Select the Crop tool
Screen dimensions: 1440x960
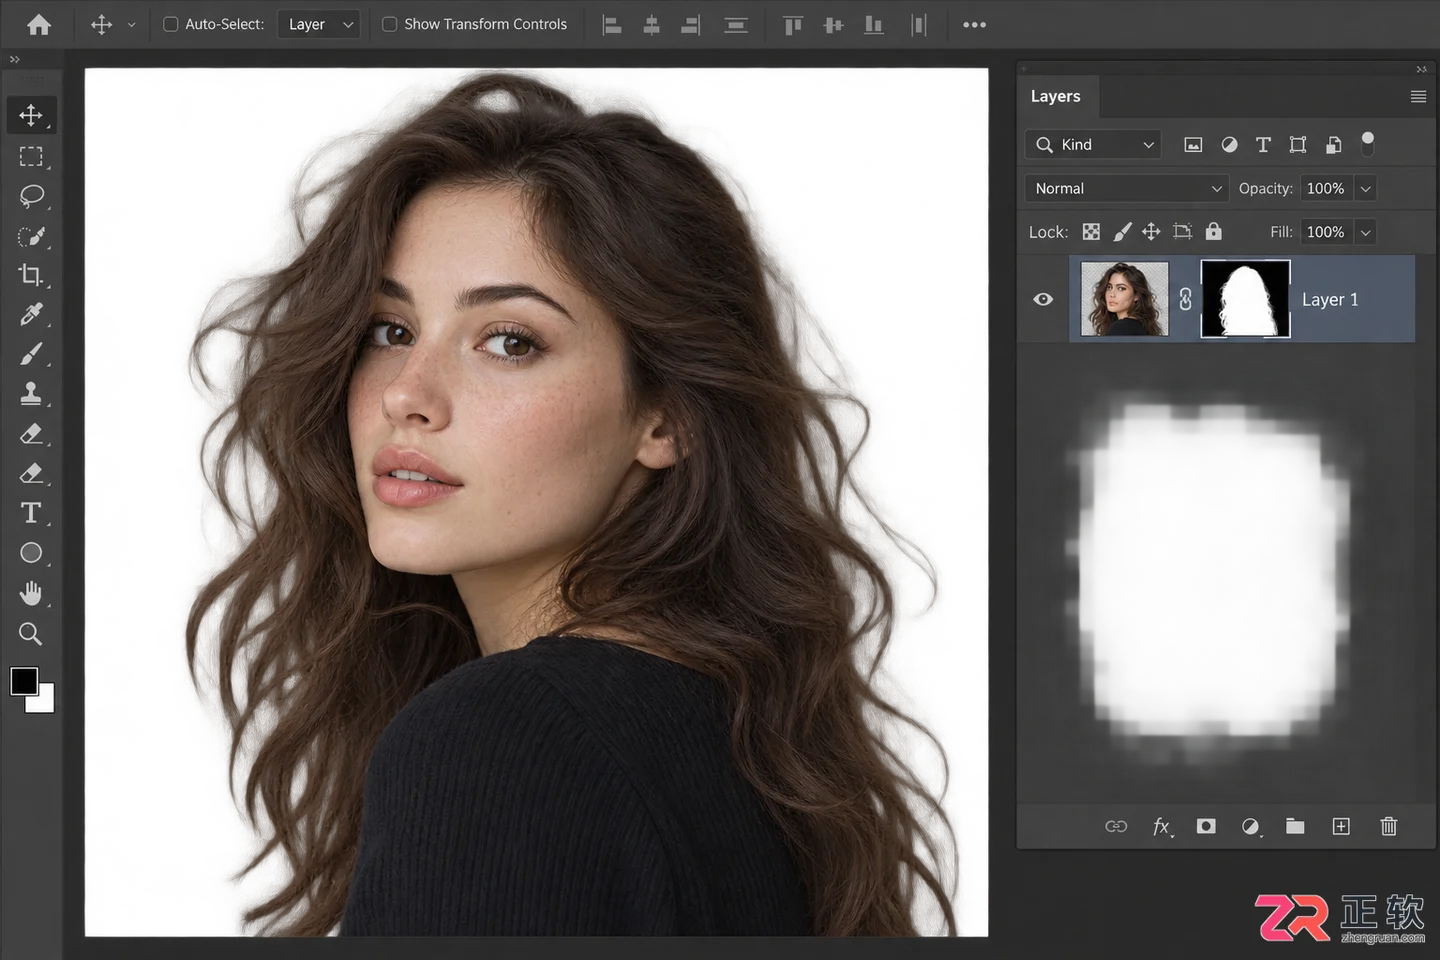click(31, 274)
